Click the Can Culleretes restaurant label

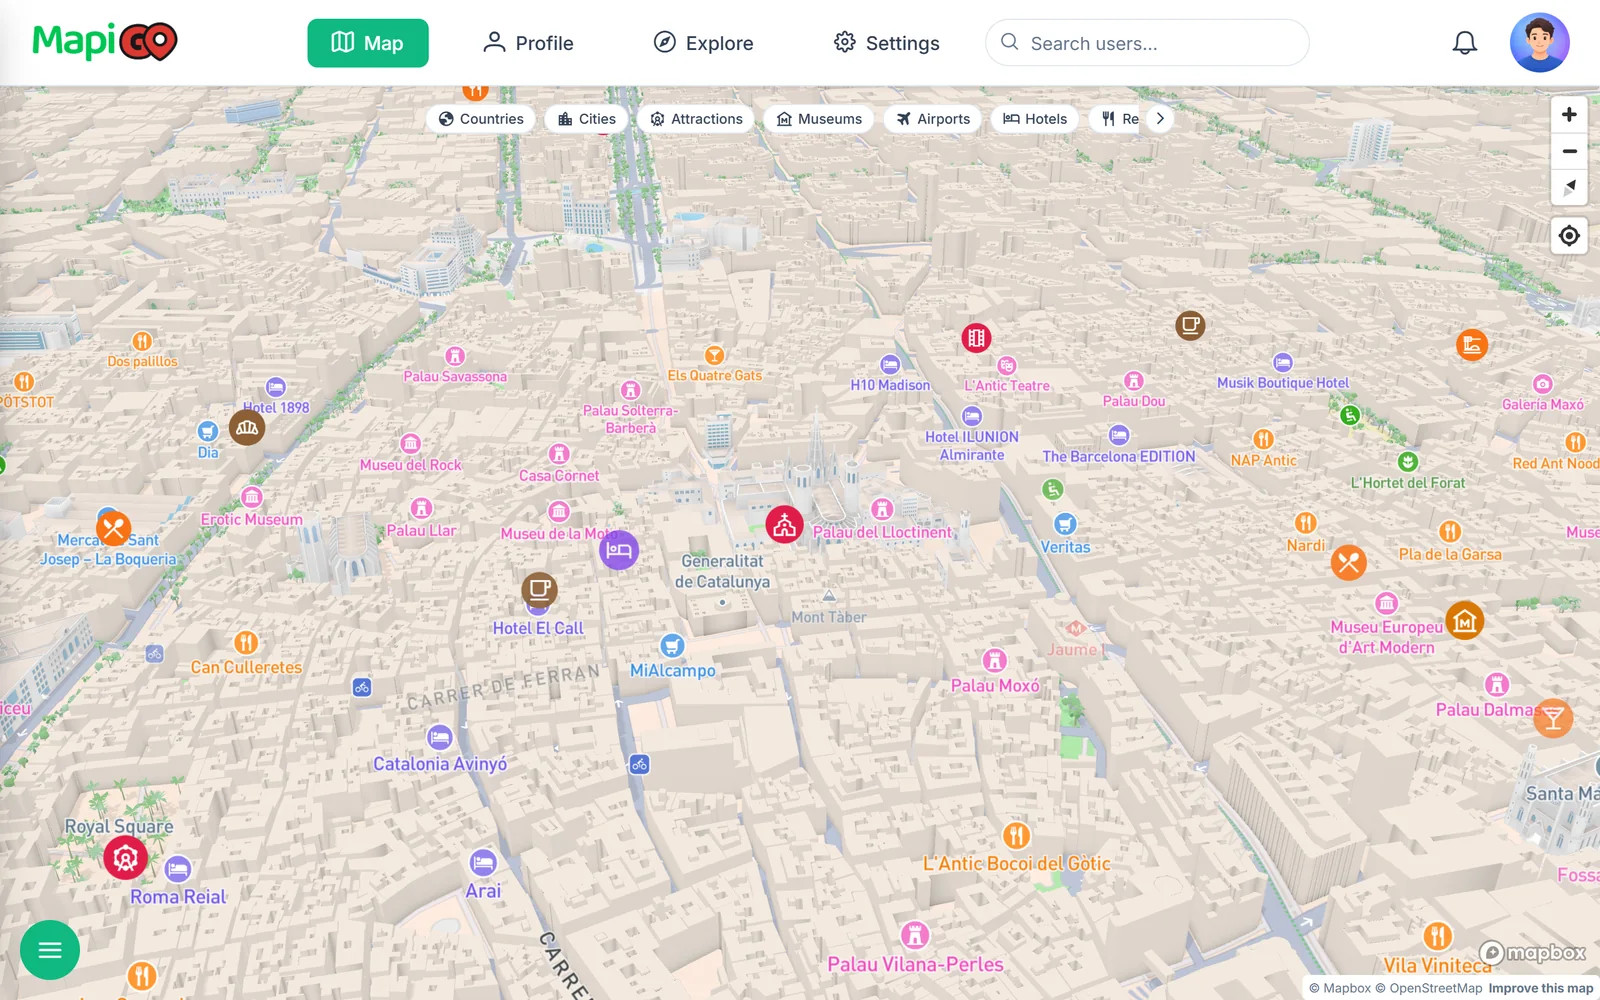tap(246, 668)
